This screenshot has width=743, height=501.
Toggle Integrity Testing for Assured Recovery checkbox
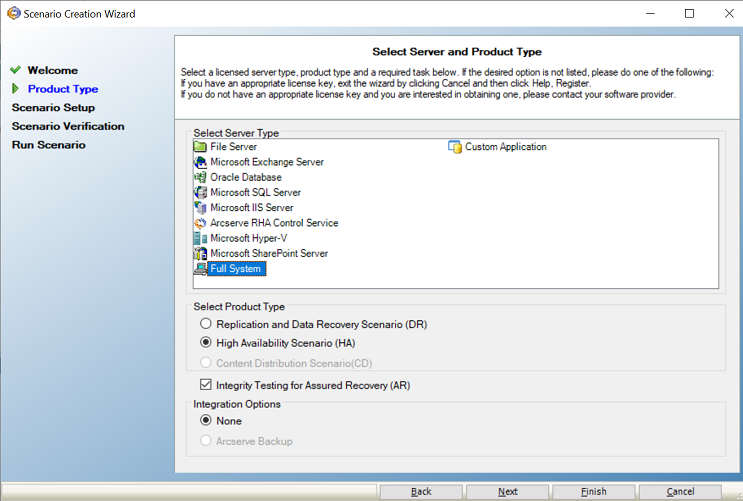(206, 384)
